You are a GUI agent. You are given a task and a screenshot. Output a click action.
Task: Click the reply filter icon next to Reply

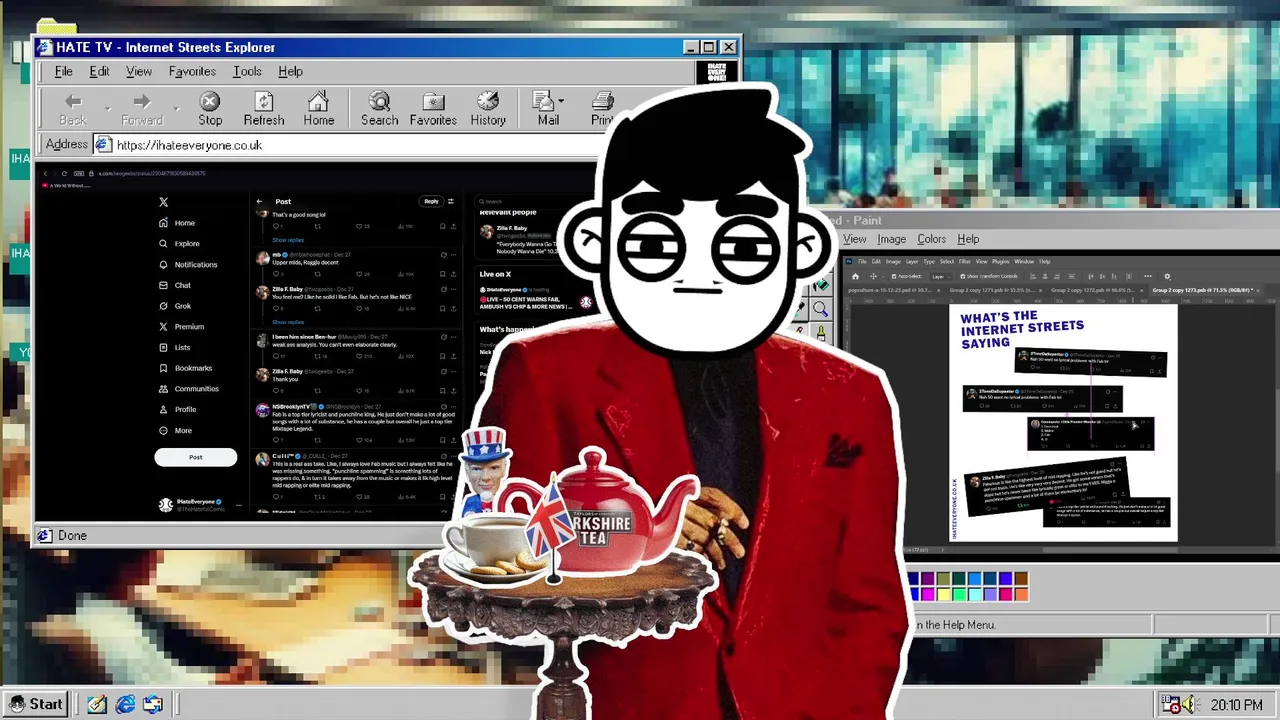(450, 201)
